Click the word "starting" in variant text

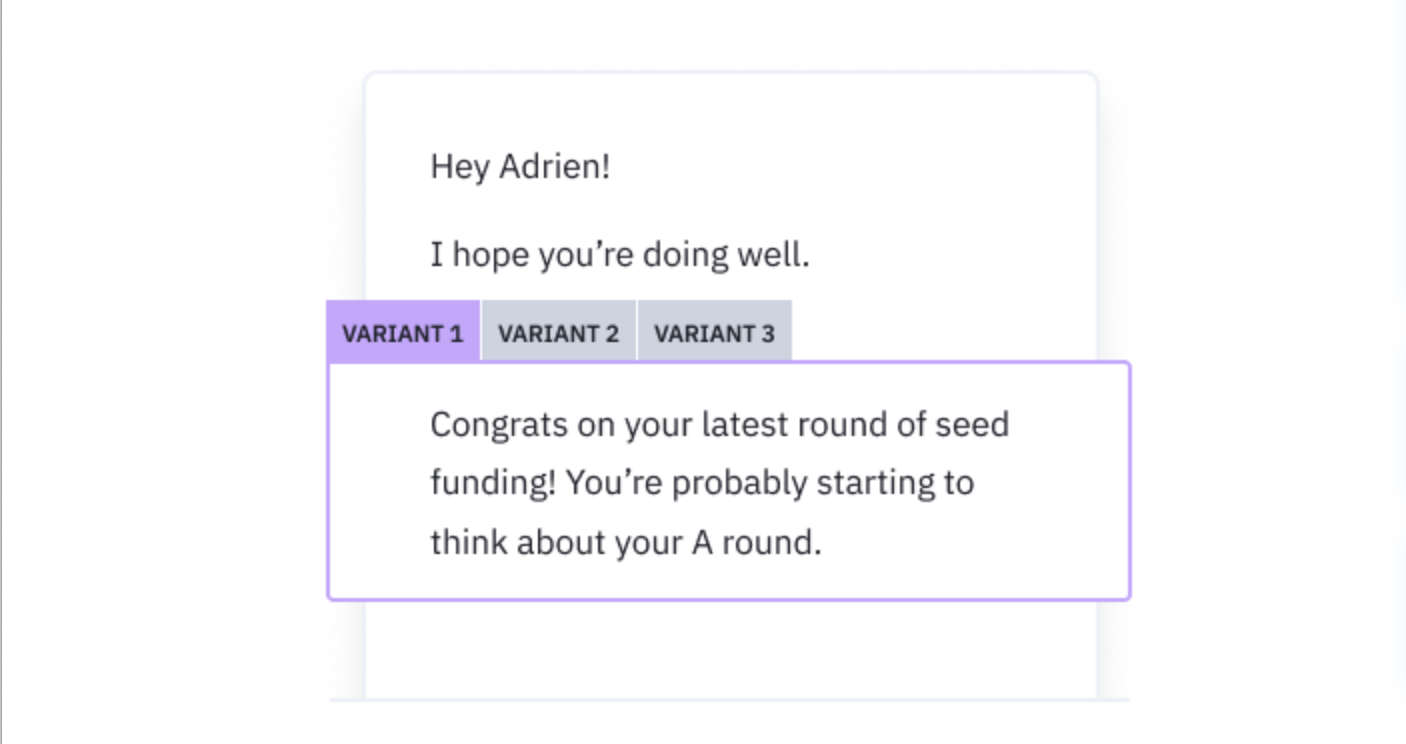pyautogui.click(x=874, y=485)
